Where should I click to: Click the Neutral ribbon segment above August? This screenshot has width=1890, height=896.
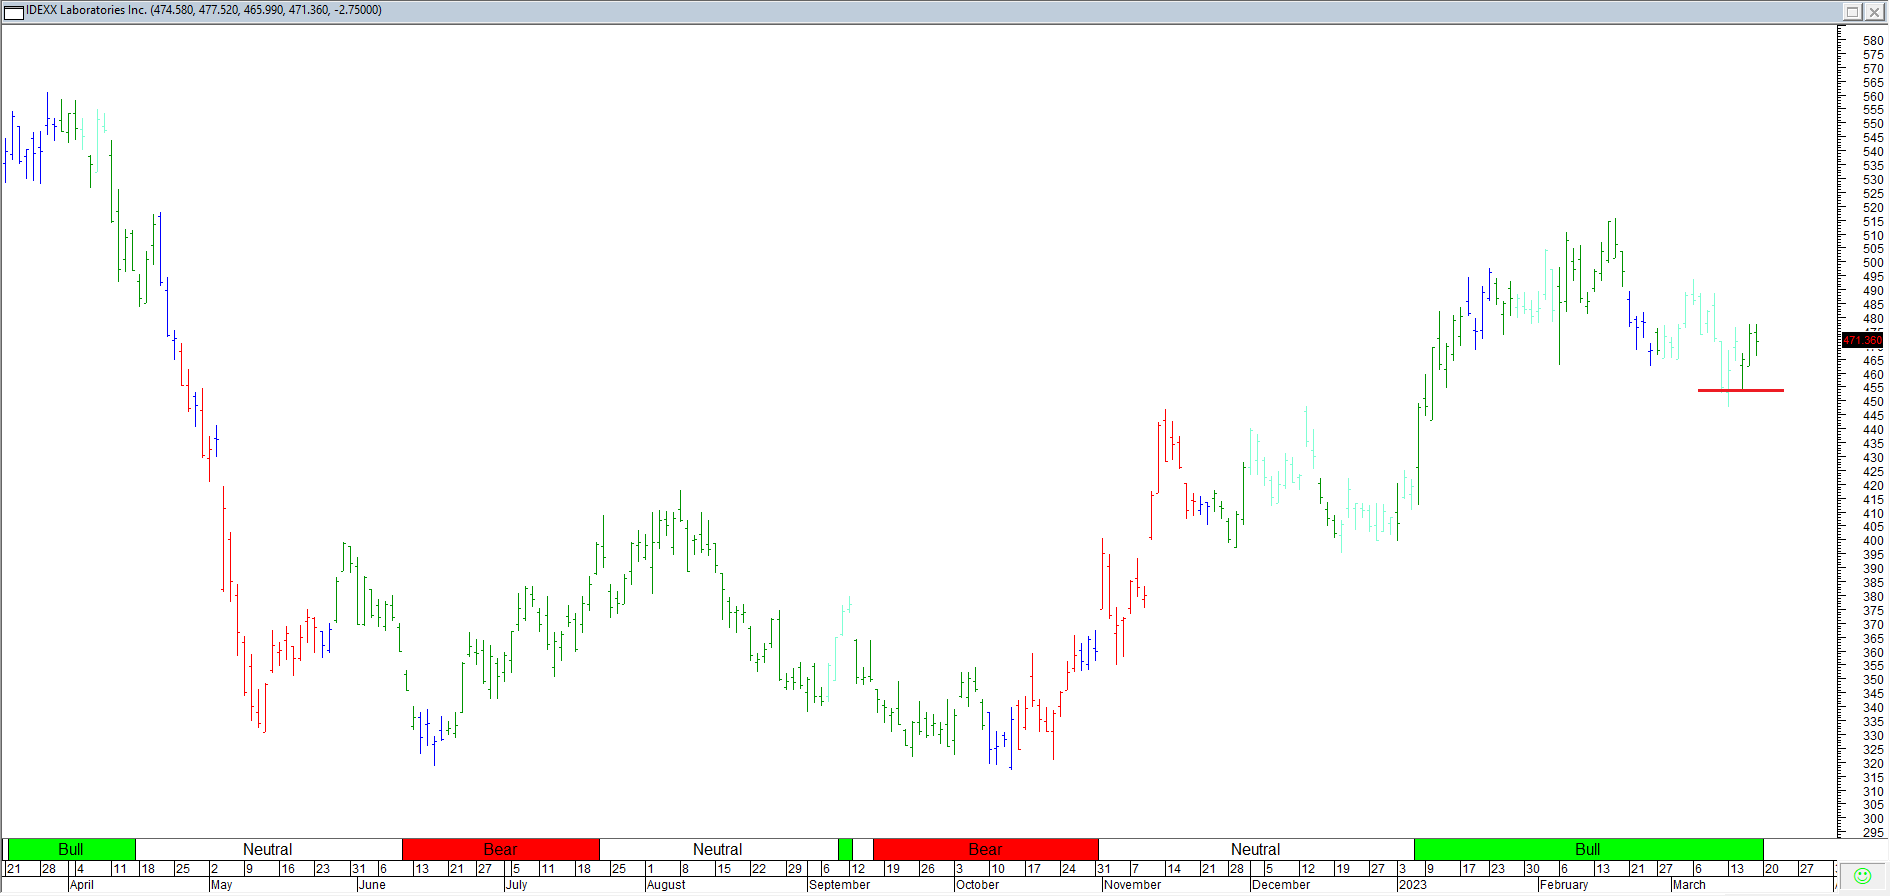pyautogui.click(x=718, y=849)
